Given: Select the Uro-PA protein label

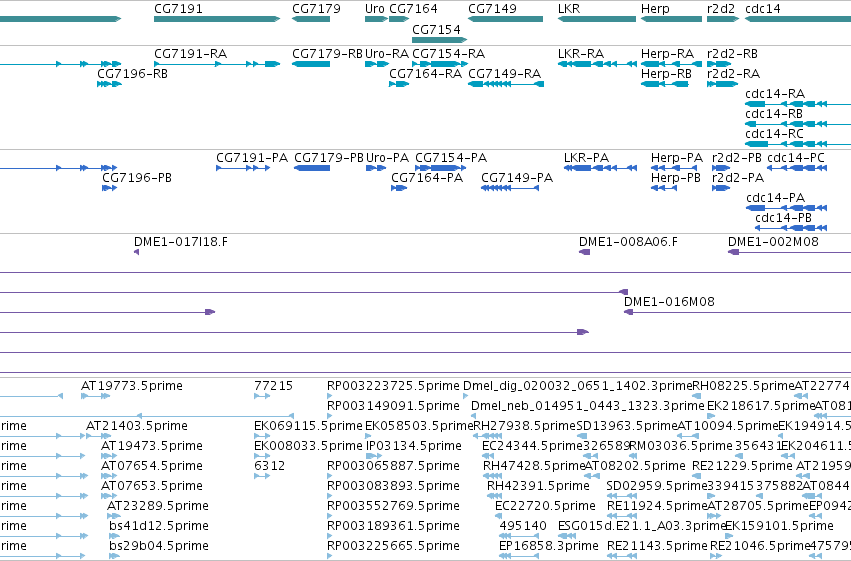Looking at the screenshot, I should click(387, 158).
